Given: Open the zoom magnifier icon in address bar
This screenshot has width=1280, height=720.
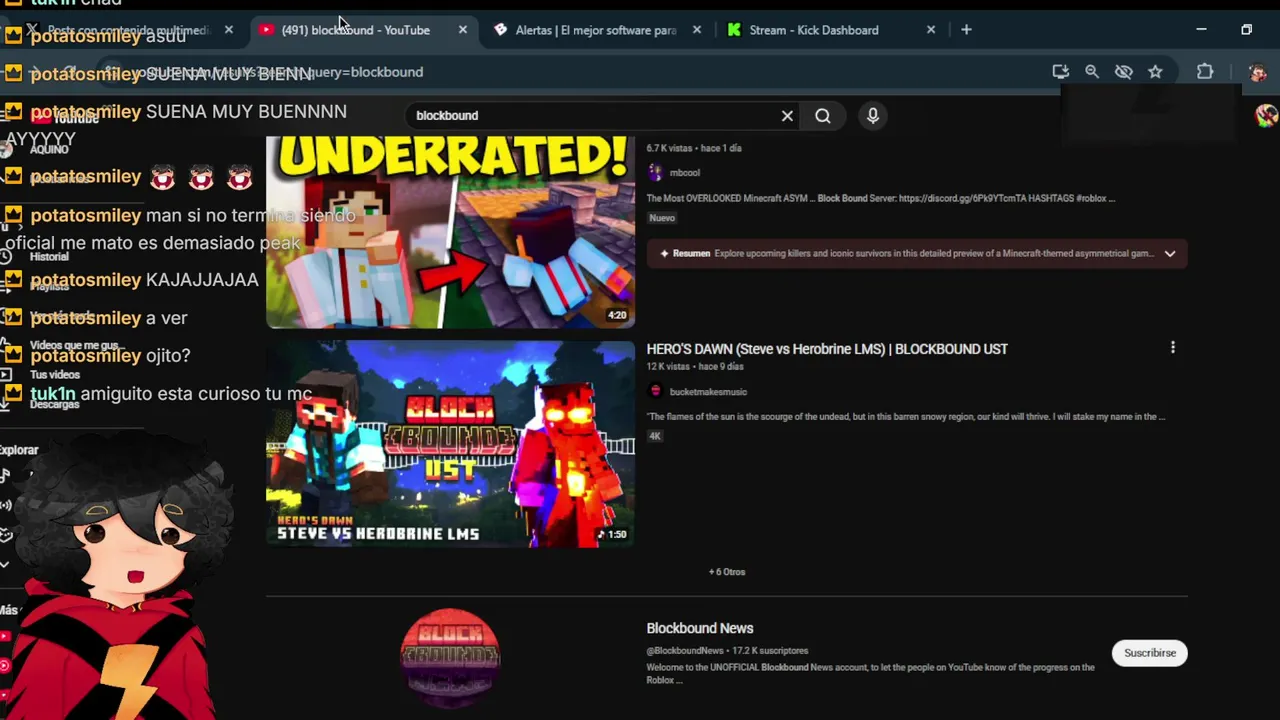Looking at the screenshot, I should (1092, 72).
